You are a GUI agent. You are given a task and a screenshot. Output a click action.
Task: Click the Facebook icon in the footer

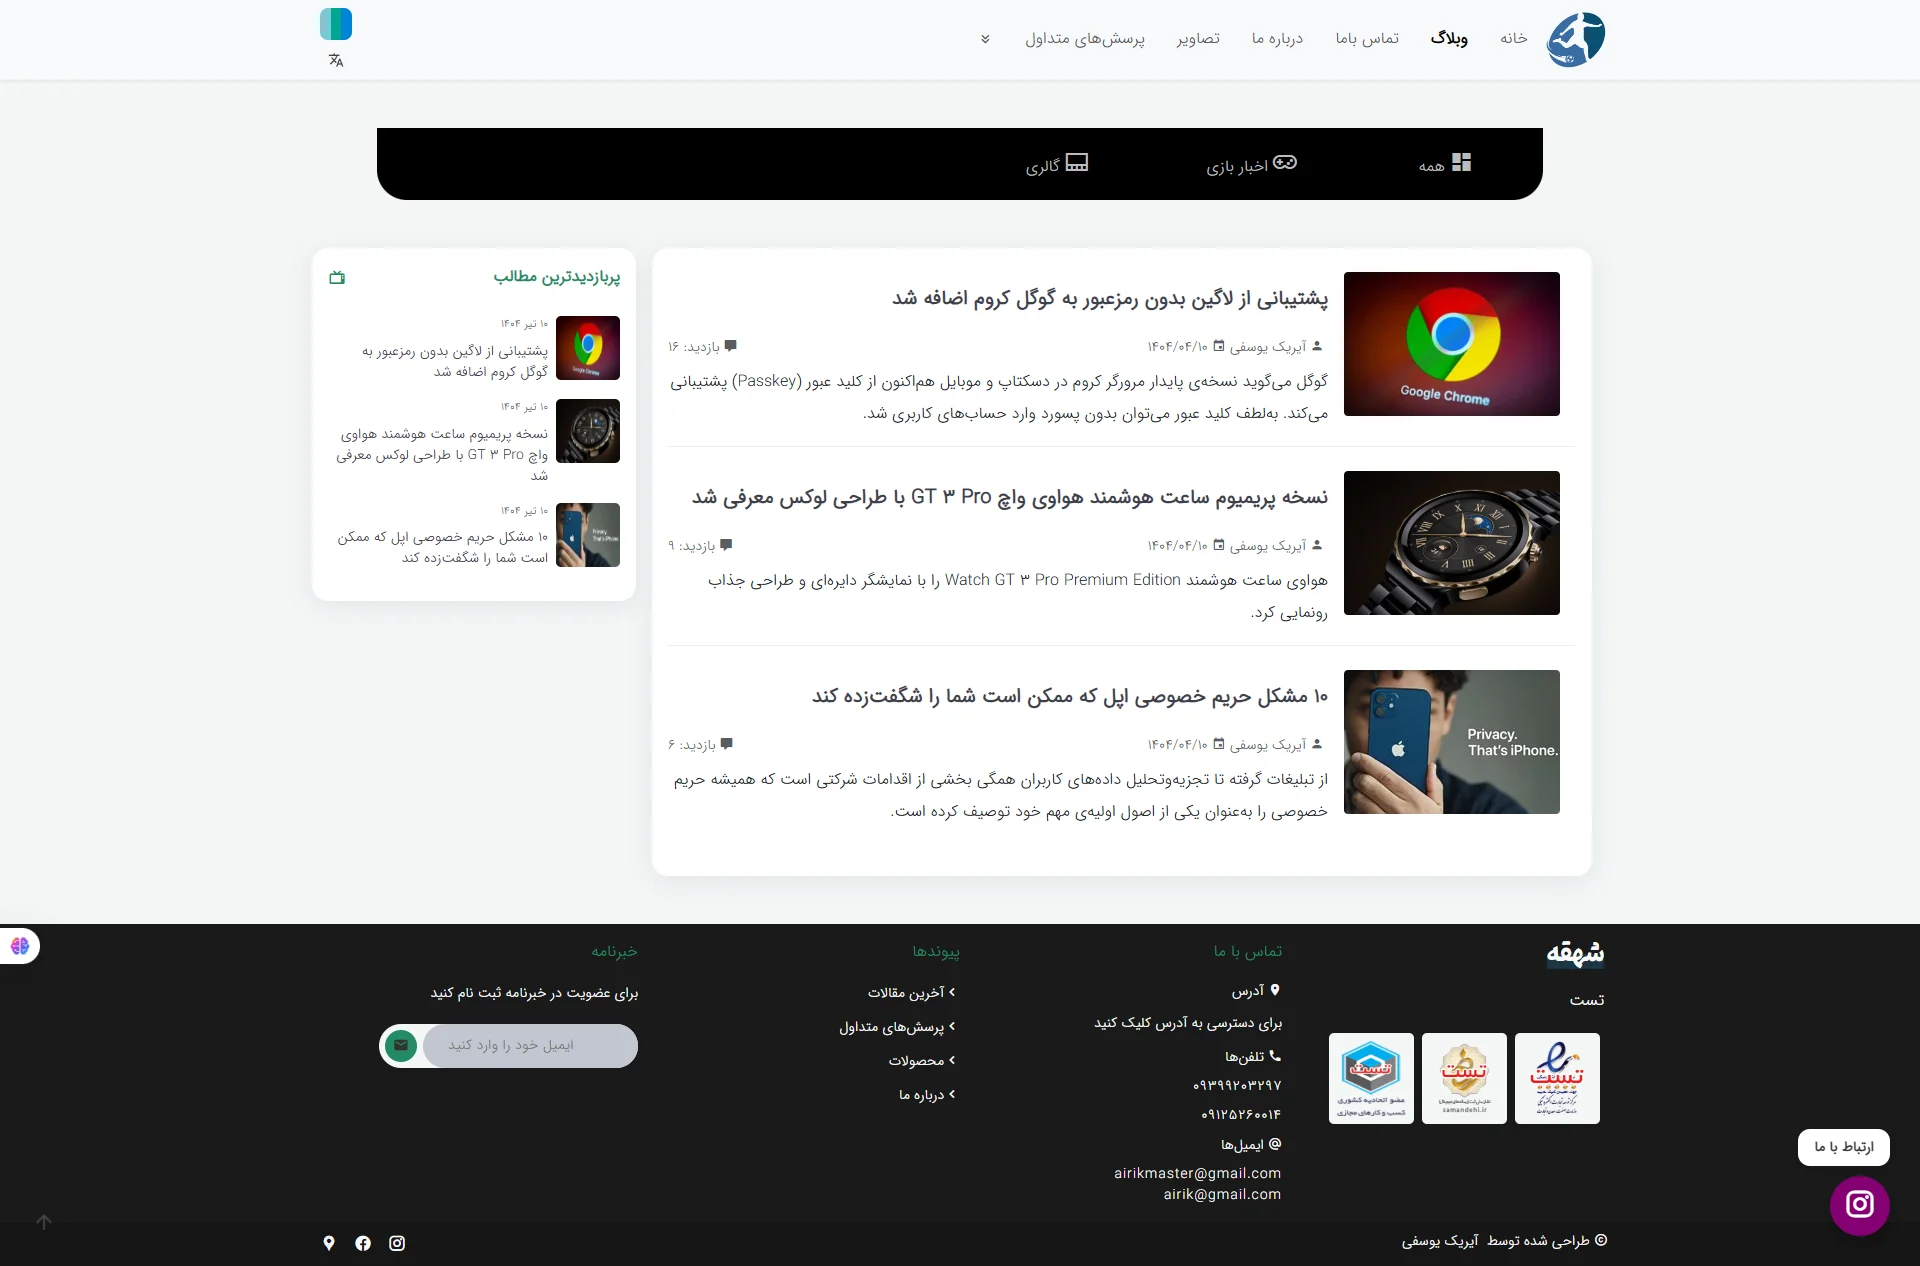click(362, 1243)
